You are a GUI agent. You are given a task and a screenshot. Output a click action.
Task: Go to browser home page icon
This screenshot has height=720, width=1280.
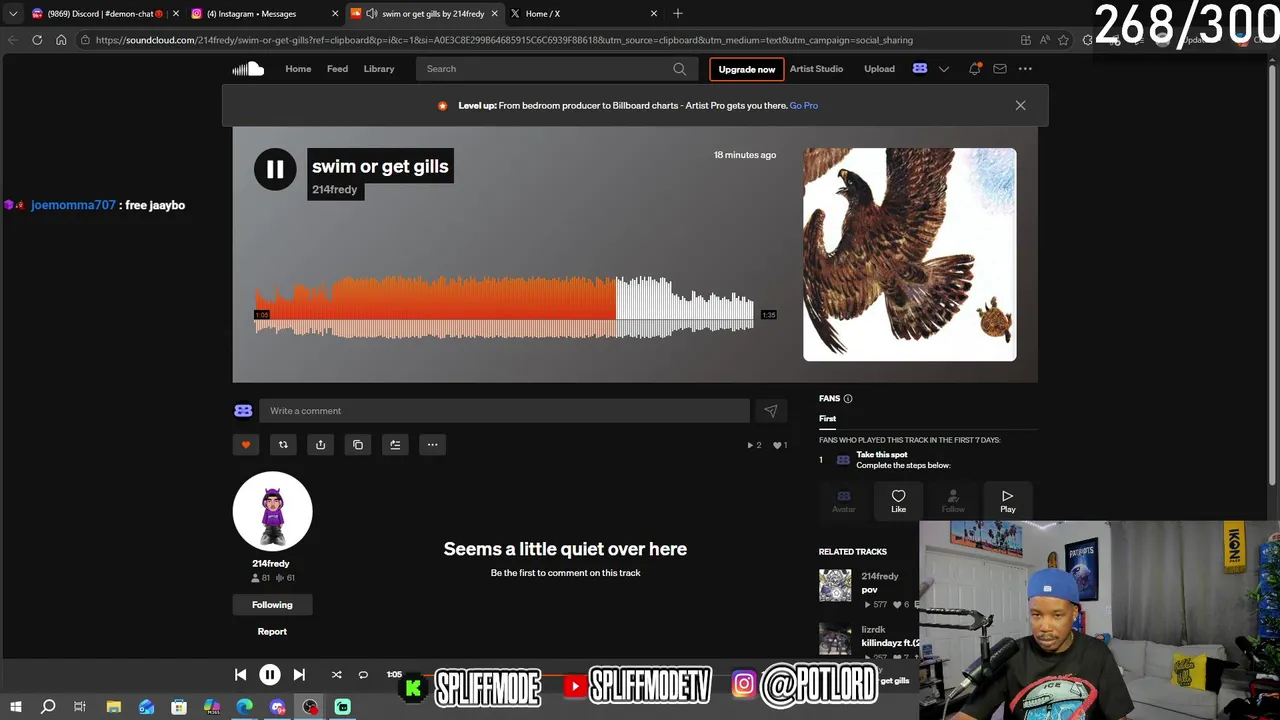(x=61, y=40)
